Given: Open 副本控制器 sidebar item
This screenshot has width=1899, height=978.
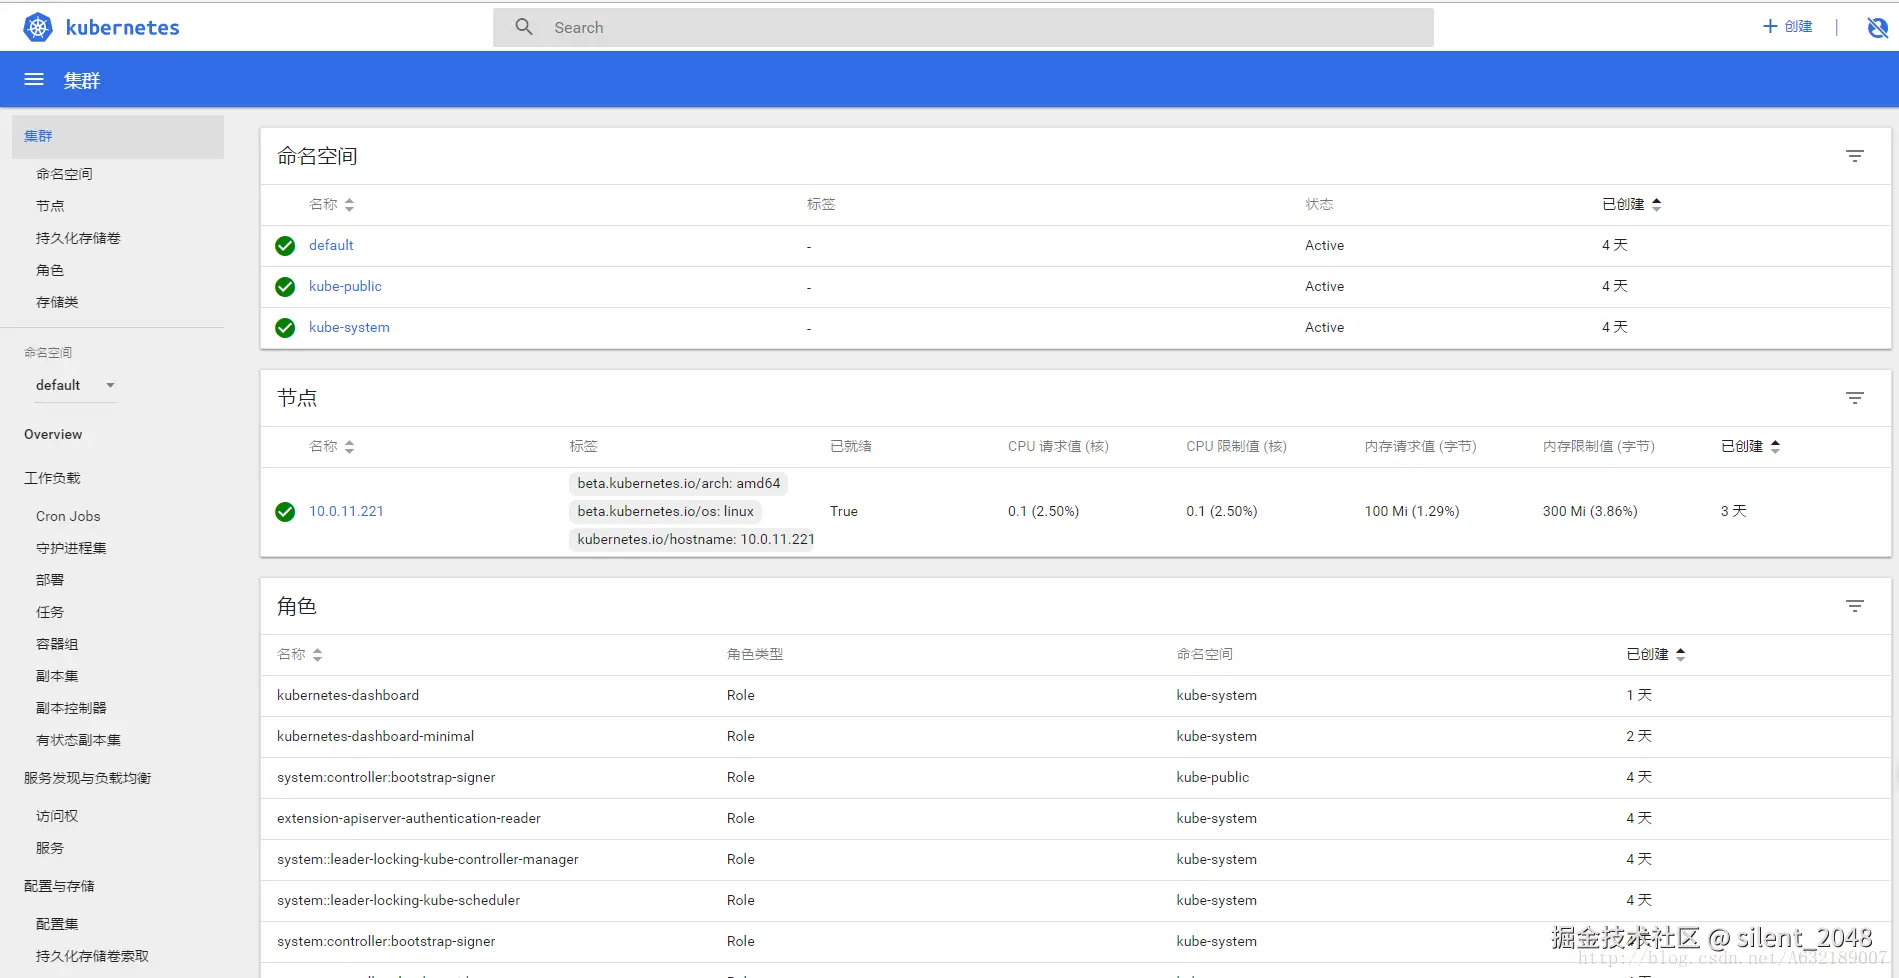Looking at the screenshot, I should point(71,708).
